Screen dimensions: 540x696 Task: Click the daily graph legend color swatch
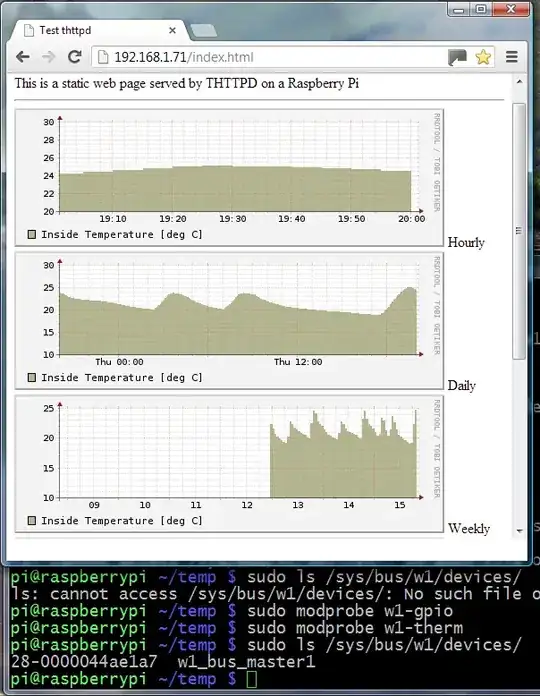point(32,377)
